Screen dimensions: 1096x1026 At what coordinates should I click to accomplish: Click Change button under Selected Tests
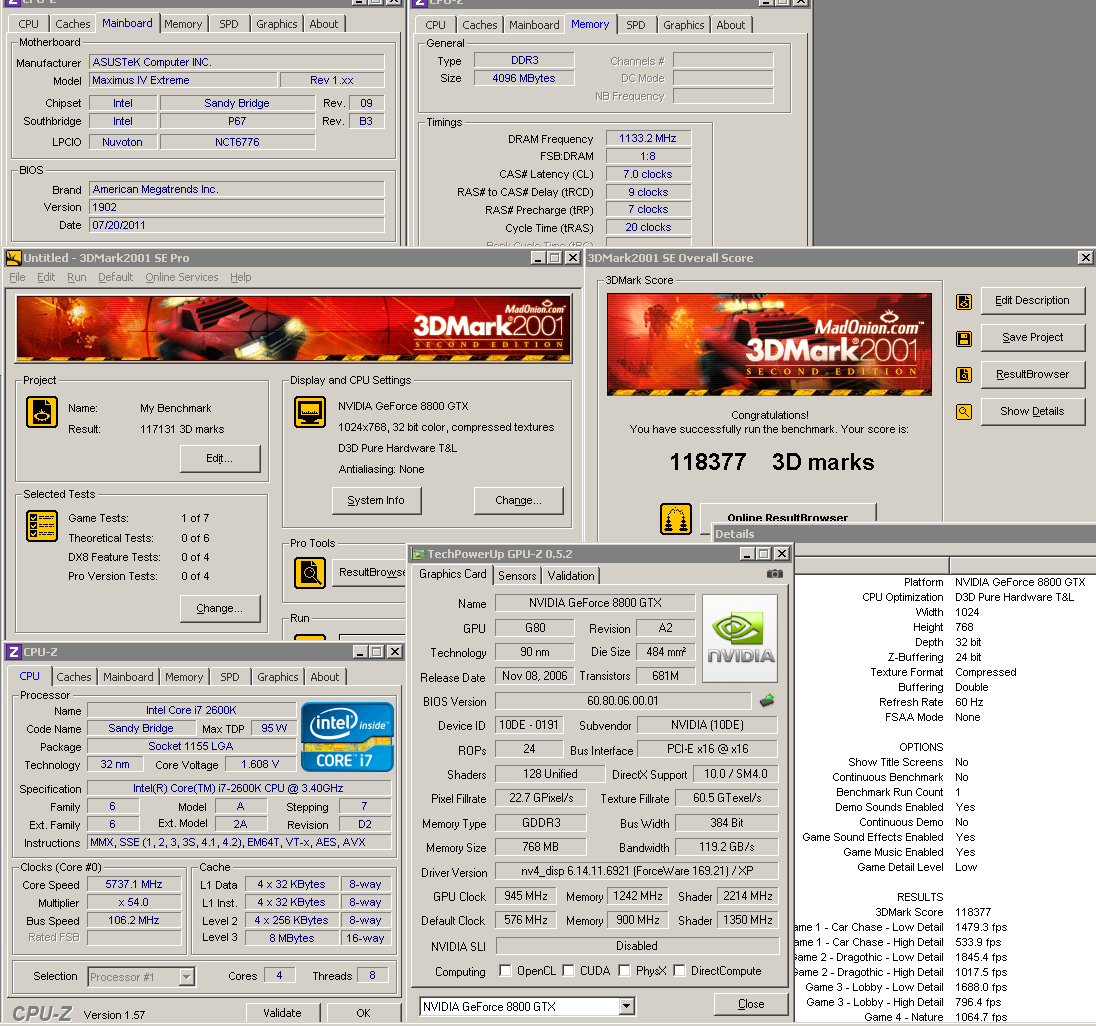(x=219, y=609)
